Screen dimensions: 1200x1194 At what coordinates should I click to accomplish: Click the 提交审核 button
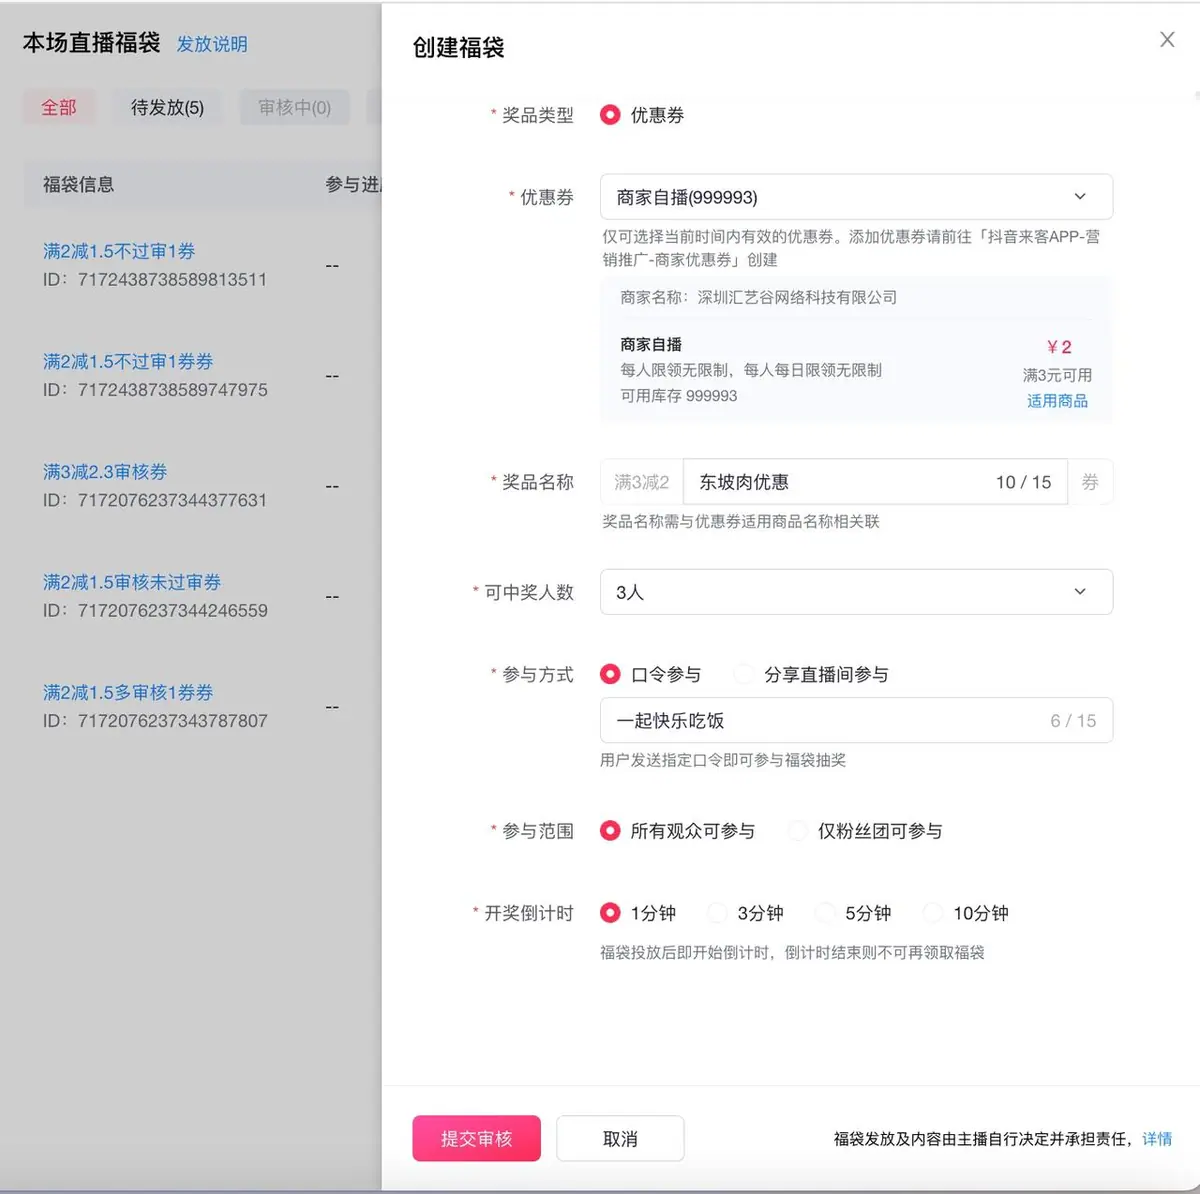pos(476,1138)
